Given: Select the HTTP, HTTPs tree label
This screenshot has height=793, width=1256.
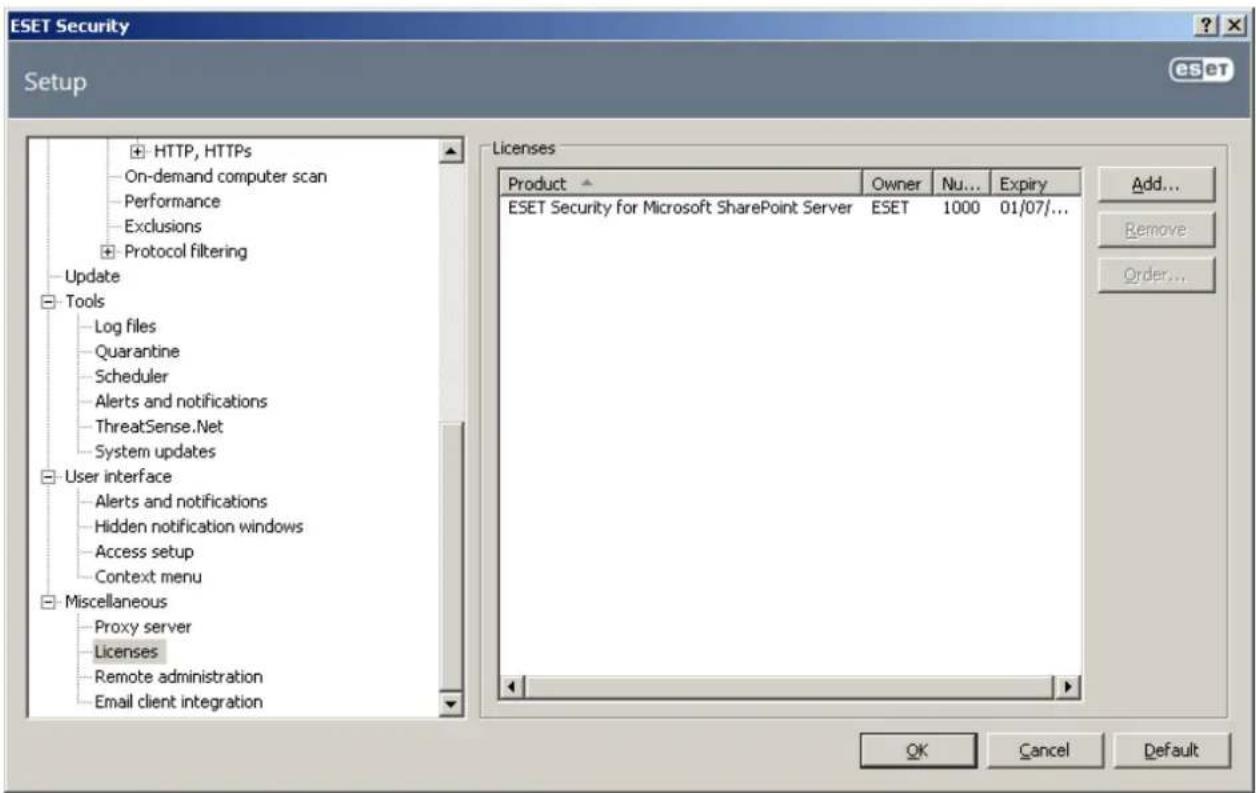Looking at the screenshot, I should pyautogui.click(x=202, y=151).
